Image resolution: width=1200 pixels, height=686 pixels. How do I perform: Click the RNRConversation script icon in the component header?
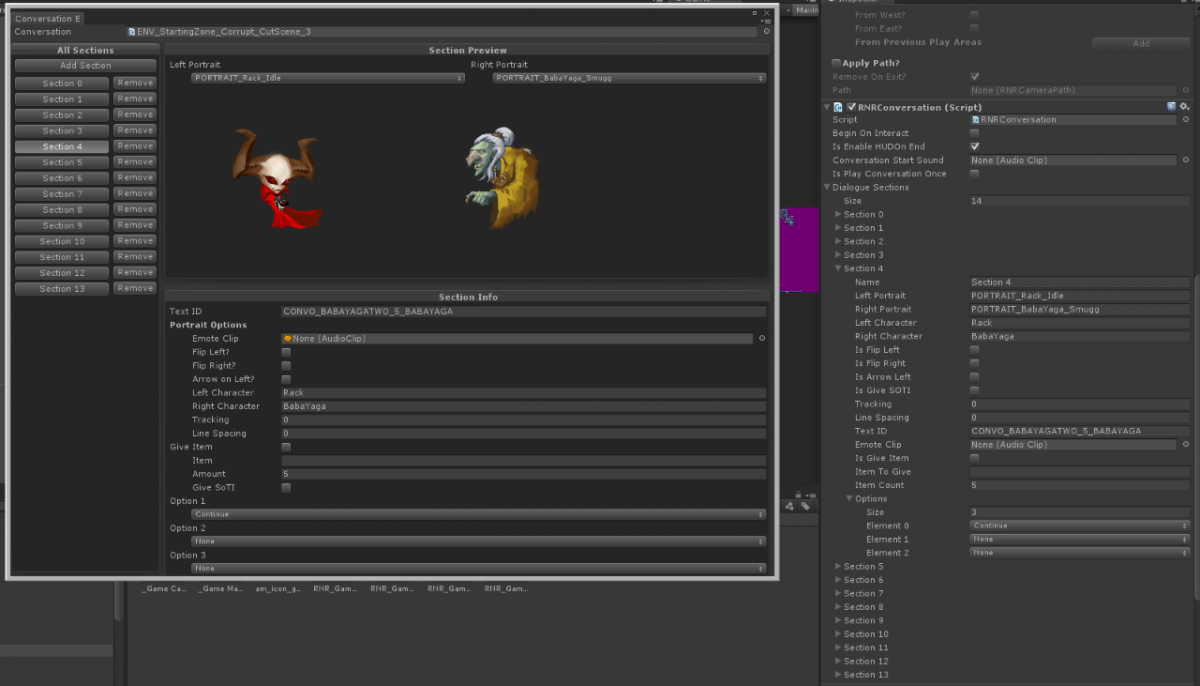[838, 107]
